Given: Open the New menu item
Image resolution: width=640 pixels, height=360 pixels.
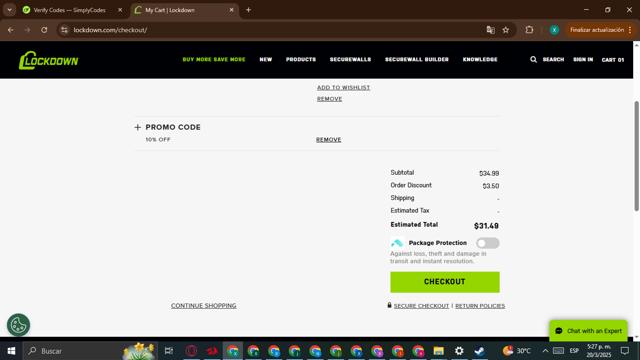Looking at the screenshot, I should click(266, 60).
